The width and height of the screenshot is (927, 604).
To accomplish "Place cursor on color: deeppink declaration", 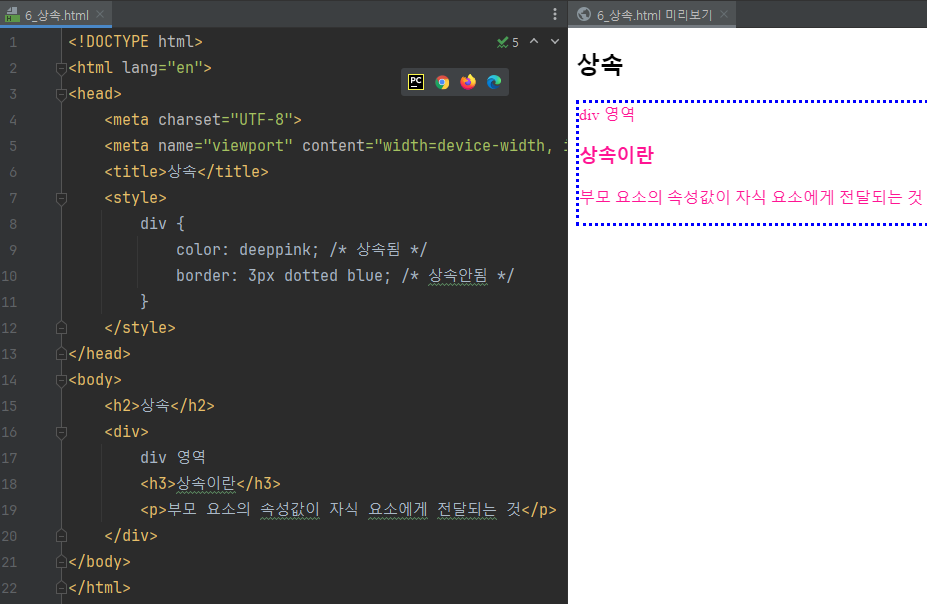I will click(247, 250).
